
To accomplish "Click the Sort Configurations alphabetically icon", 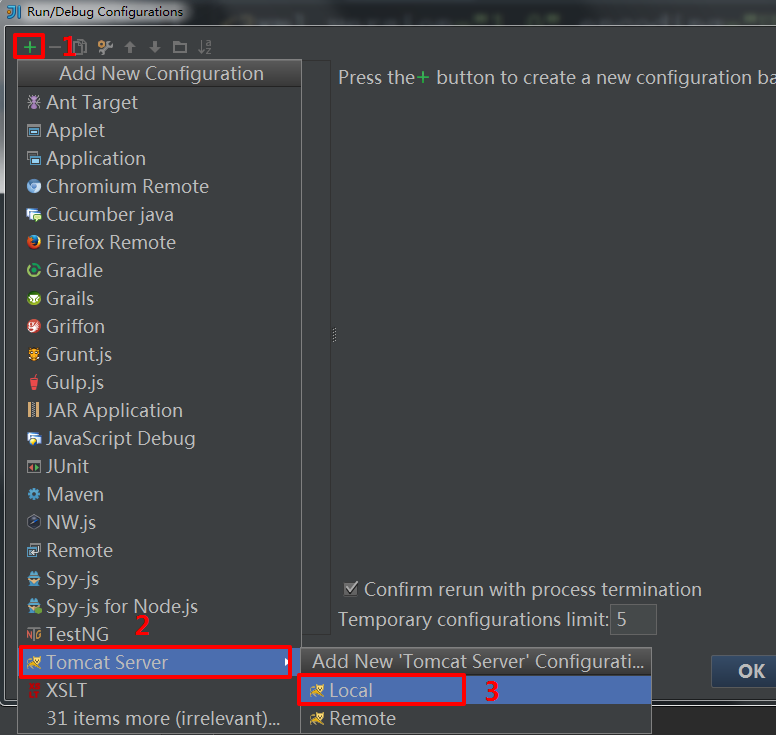I will coord(204,47).
